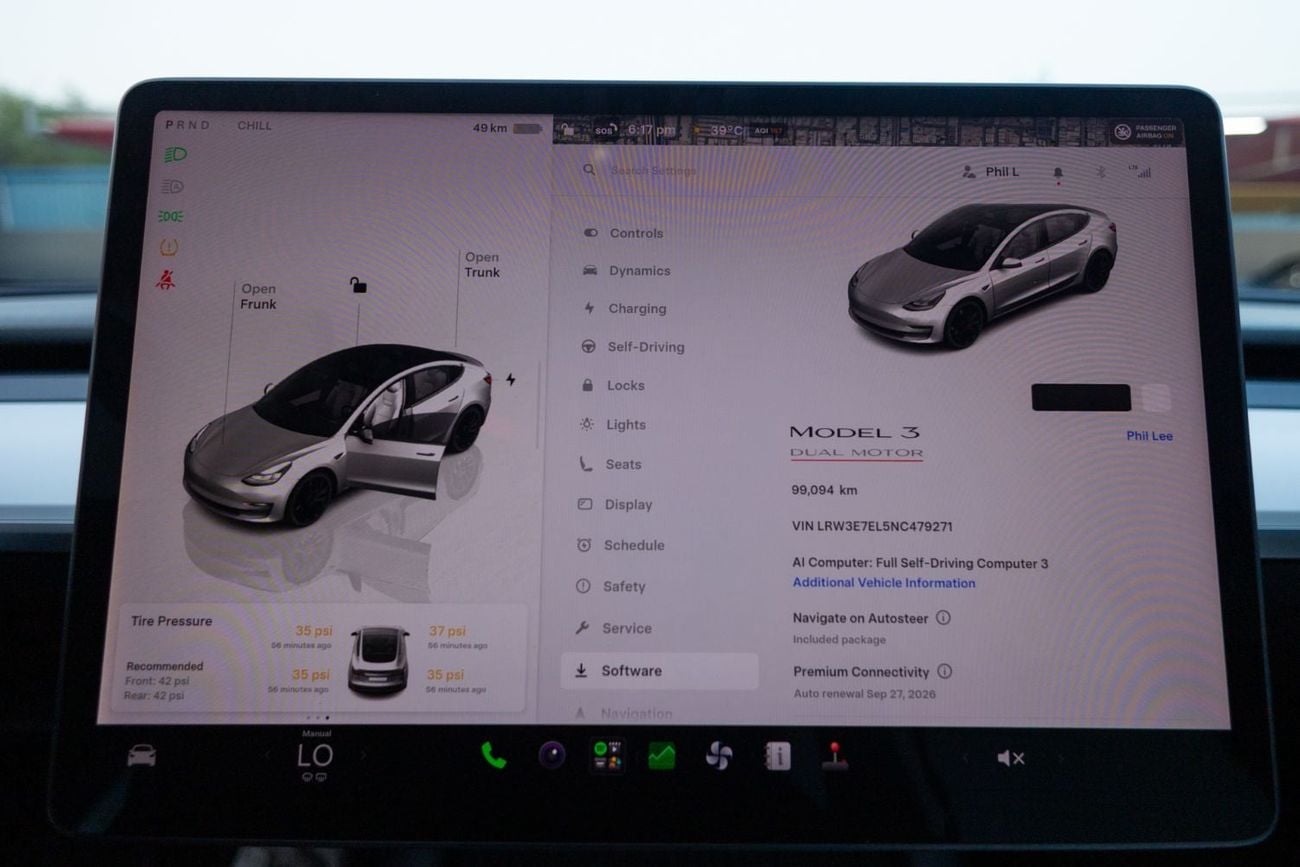The height and width of the screenshot is (867, 1300).
Task: Tap the PRND gear indicator
Action: pos(187,125)
